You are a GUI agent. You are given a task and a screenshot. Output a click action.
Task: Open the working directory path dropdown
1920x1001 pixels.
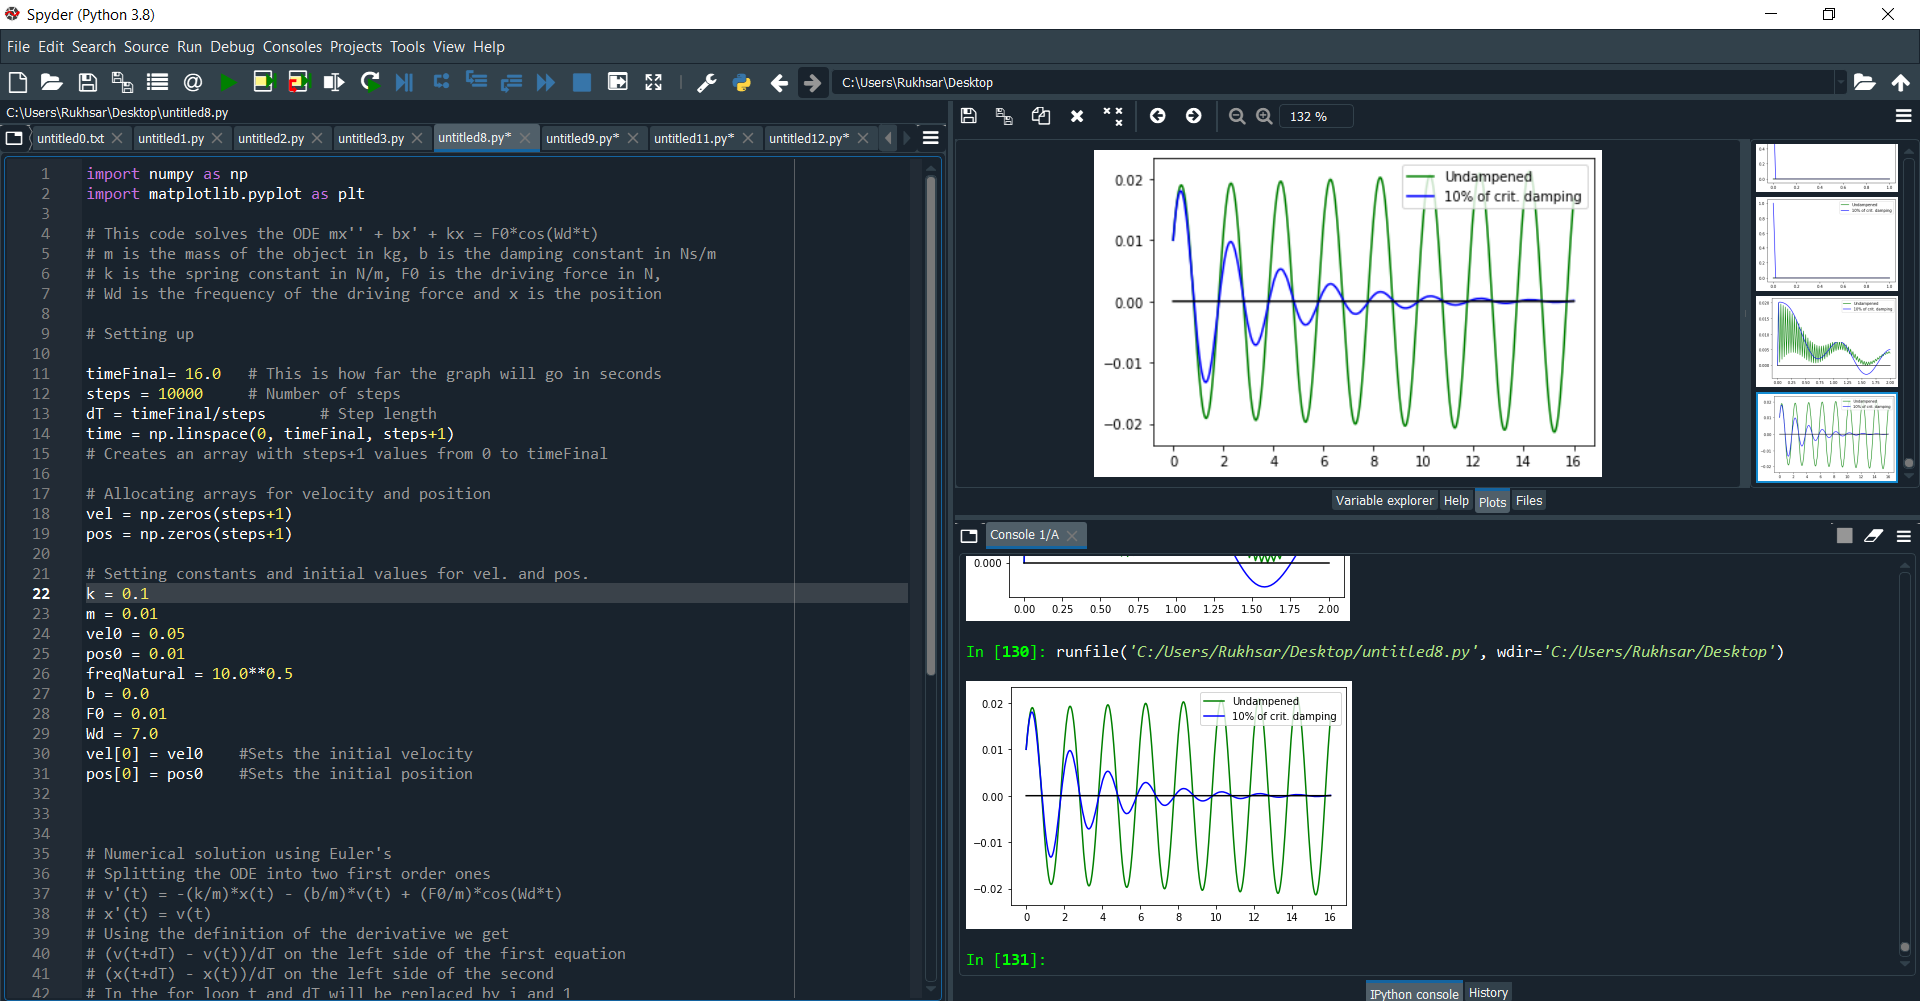[x=1843, y=82]
